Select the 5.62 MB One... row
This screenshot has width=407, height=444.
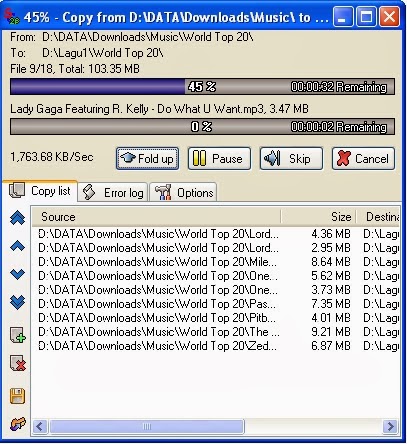tap(216, 276)
